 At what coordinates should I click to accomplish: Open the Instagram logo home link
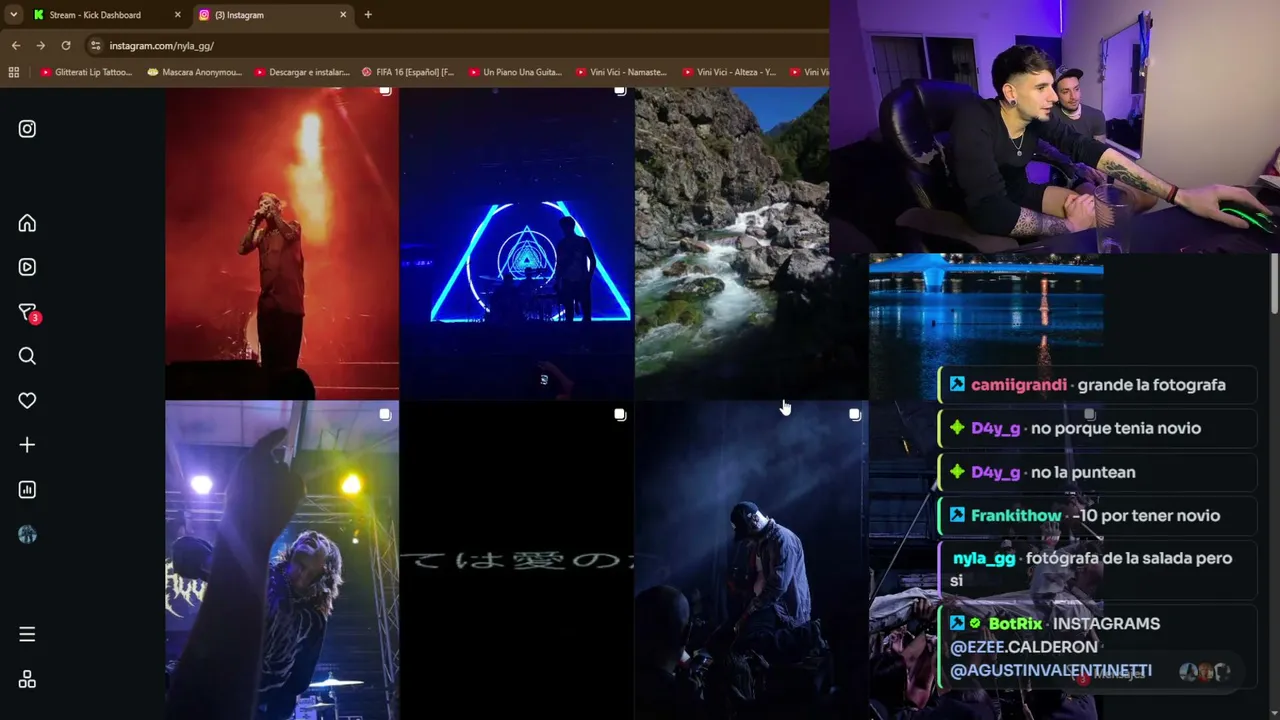click(x=27, y=129)
